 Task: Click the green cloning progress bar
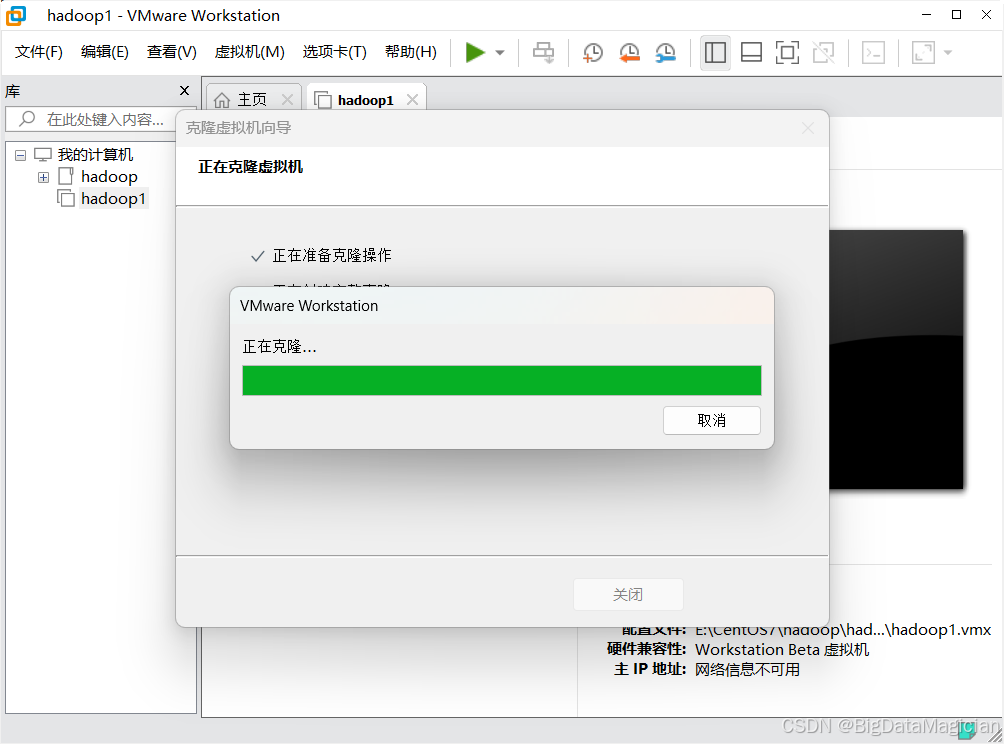coord(501,380)
